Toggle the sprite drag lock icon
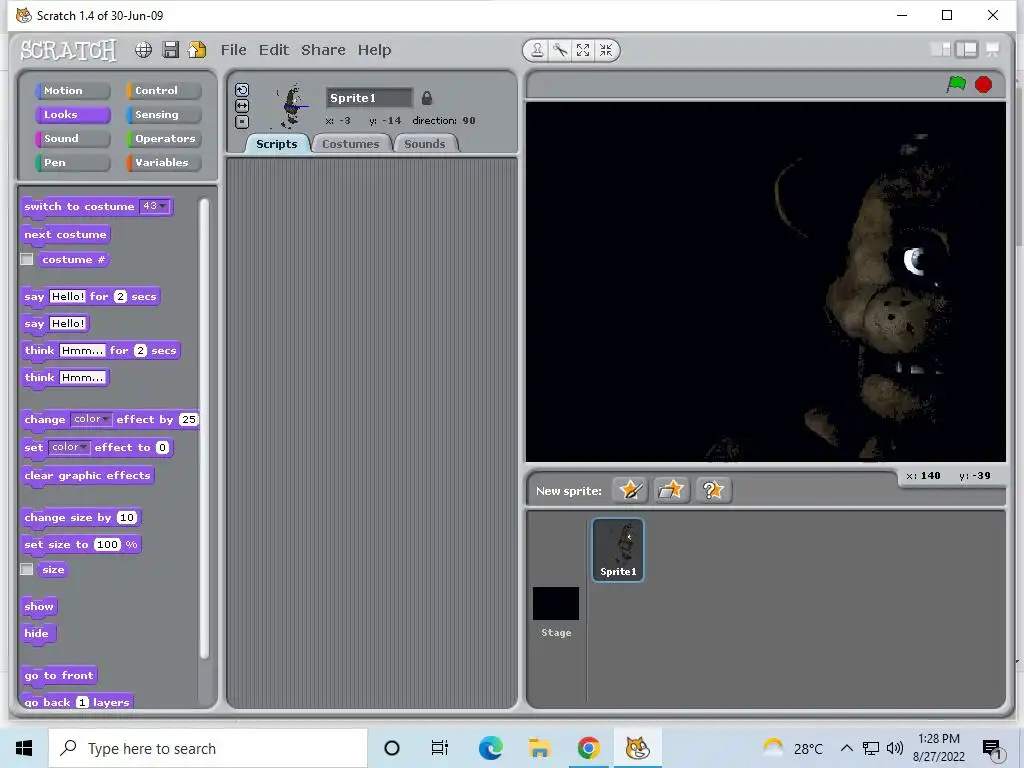 click(426, 98)
